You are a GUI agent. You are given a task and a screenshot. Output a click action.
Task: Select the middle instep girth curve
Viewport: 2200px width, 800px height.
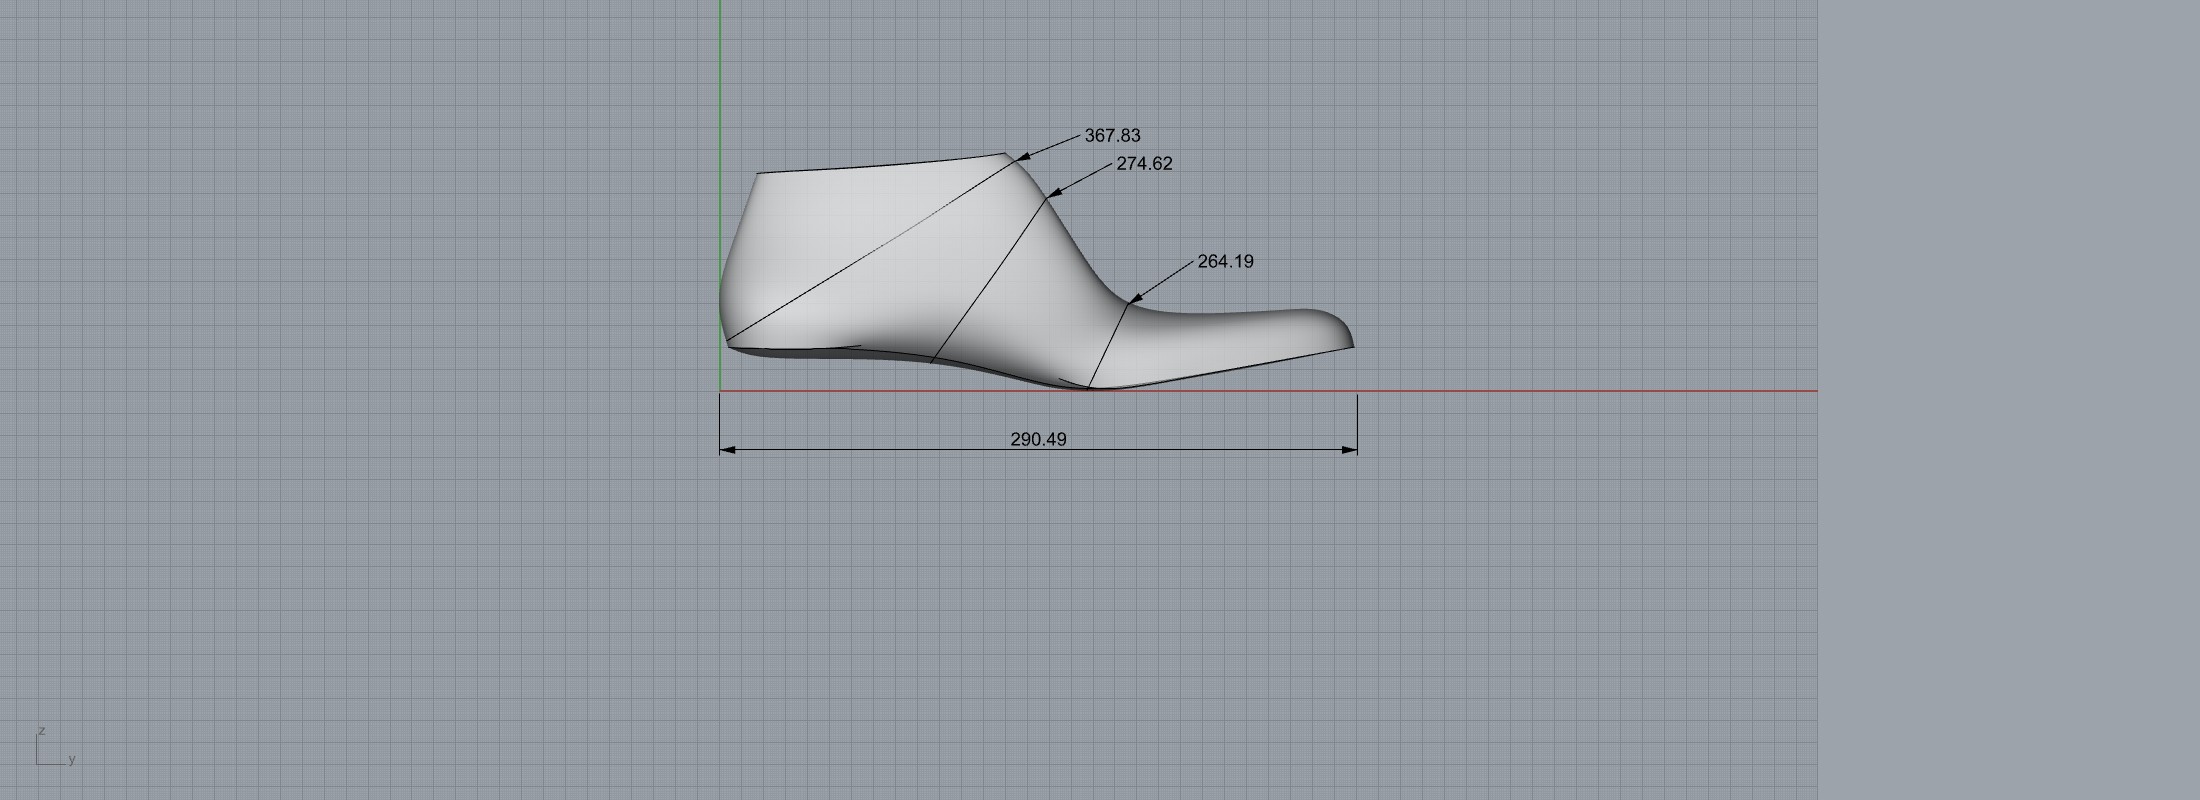click(990, 280)
